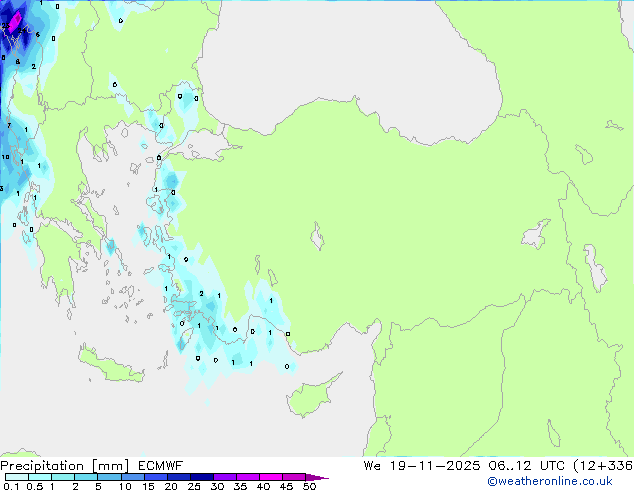Click the '30' legend scale value
This screenshot has height=490, width=634.
point(217,486)
